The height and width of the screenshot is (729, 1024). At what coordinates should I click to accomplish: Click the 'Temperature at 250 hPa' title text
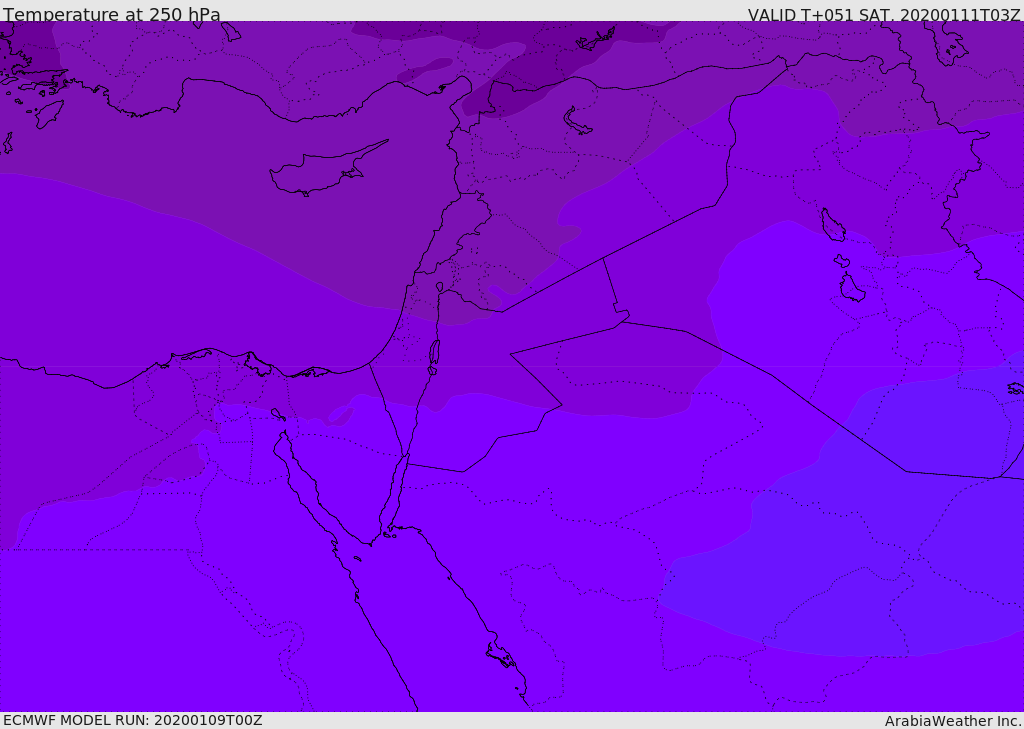click(112, 14)
